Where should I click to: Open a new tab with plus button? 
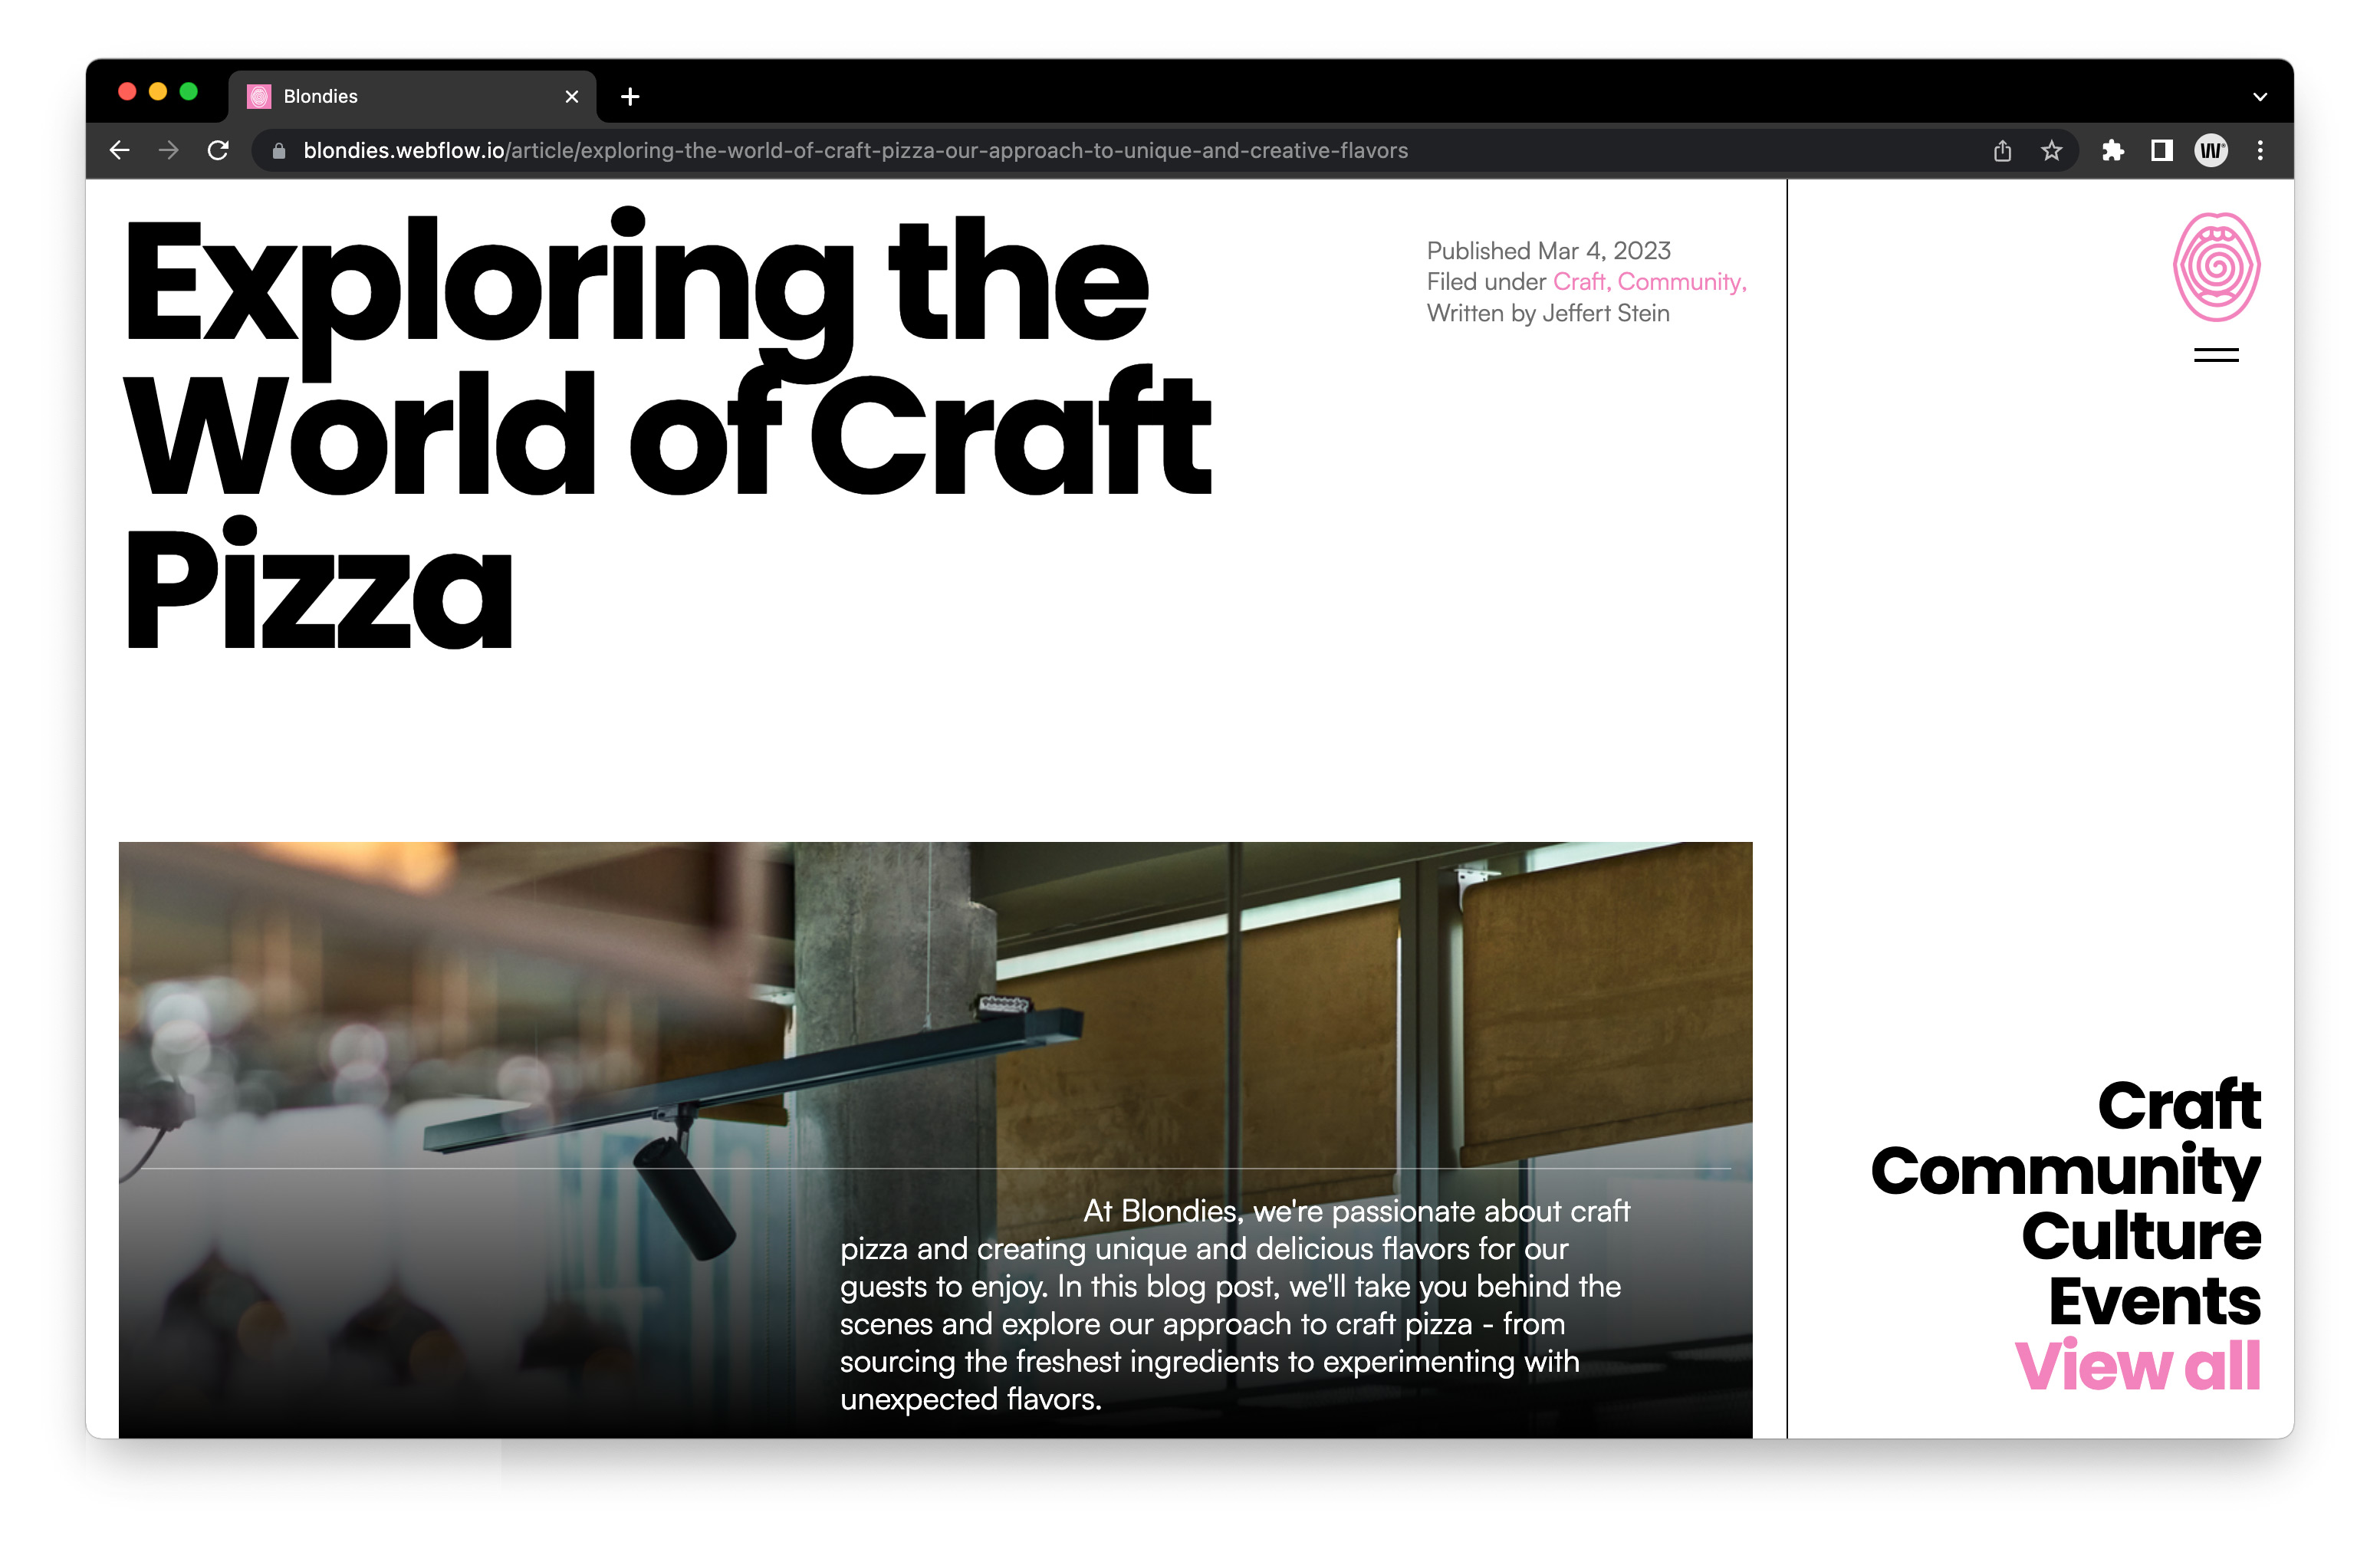tap(630, 97)
